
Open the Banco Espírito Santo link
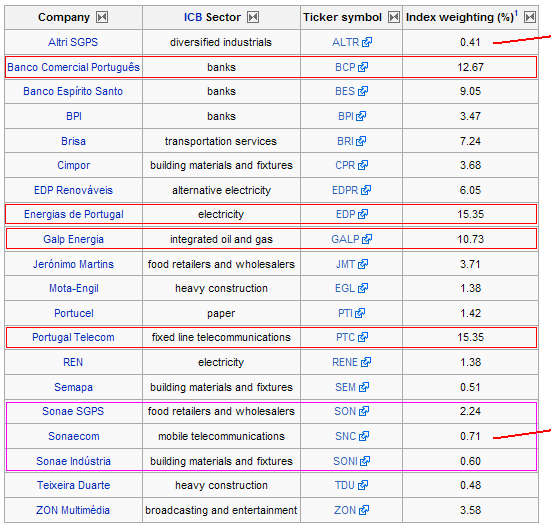pos(73,91)
